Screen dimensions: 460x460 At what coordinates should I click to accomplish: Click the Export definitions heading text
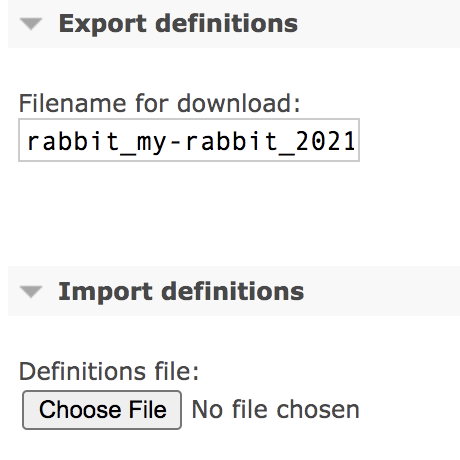178,24
